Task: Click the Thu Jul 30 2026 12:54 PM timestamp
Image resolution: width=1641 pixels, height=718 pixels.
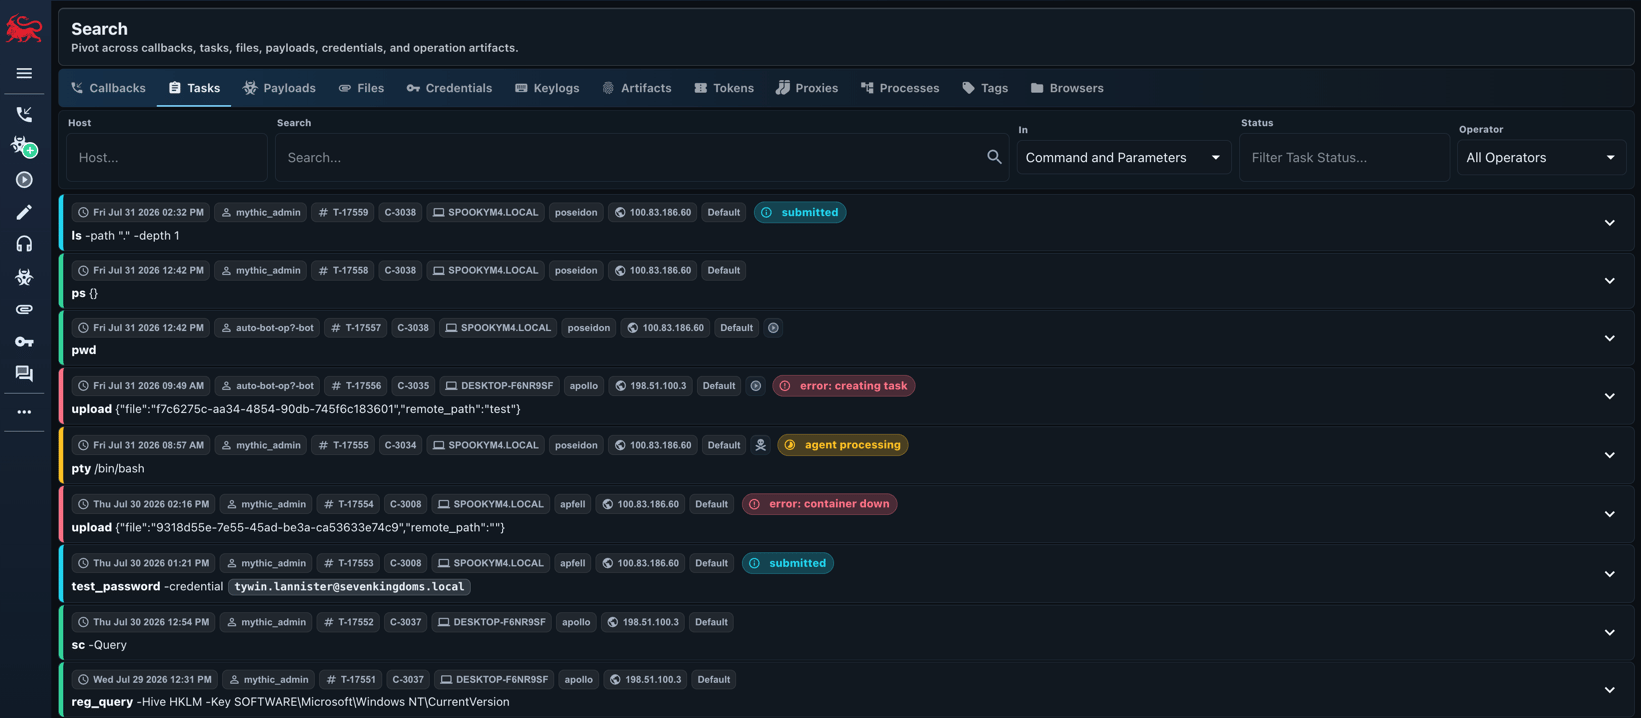Action: 141,622
